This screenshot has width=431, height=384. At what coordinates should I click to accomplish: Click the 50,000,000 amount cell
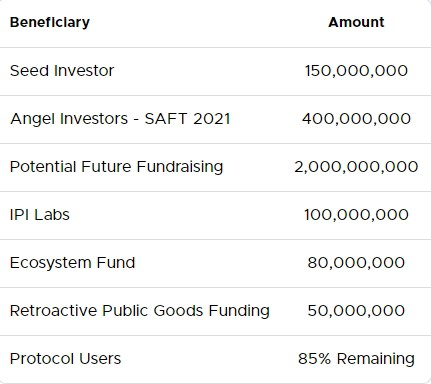tap(356, 311)
